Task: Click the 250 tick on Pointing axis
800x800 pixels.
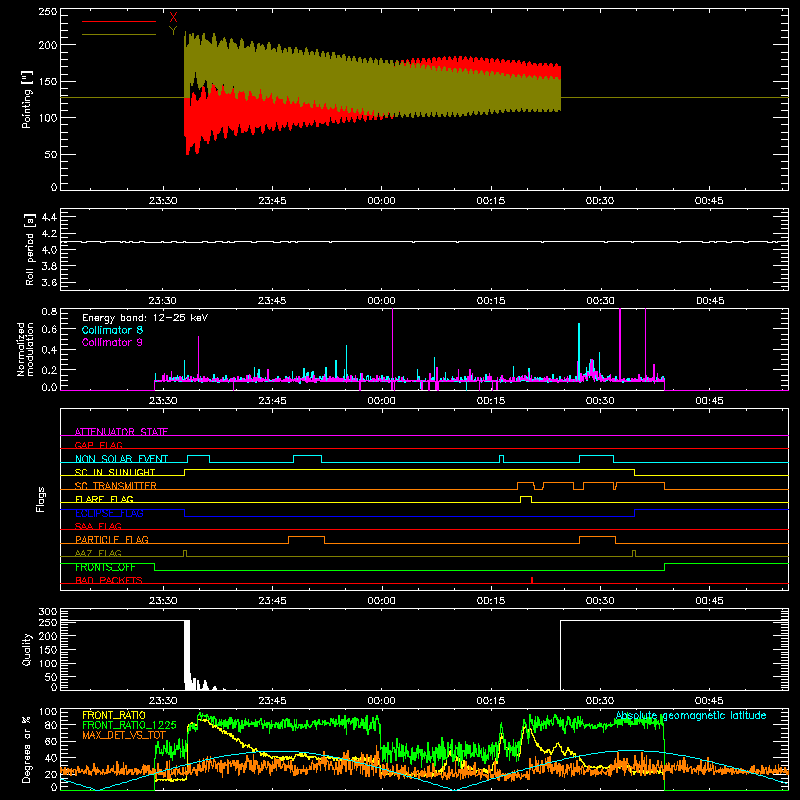Action: (48, 12)
